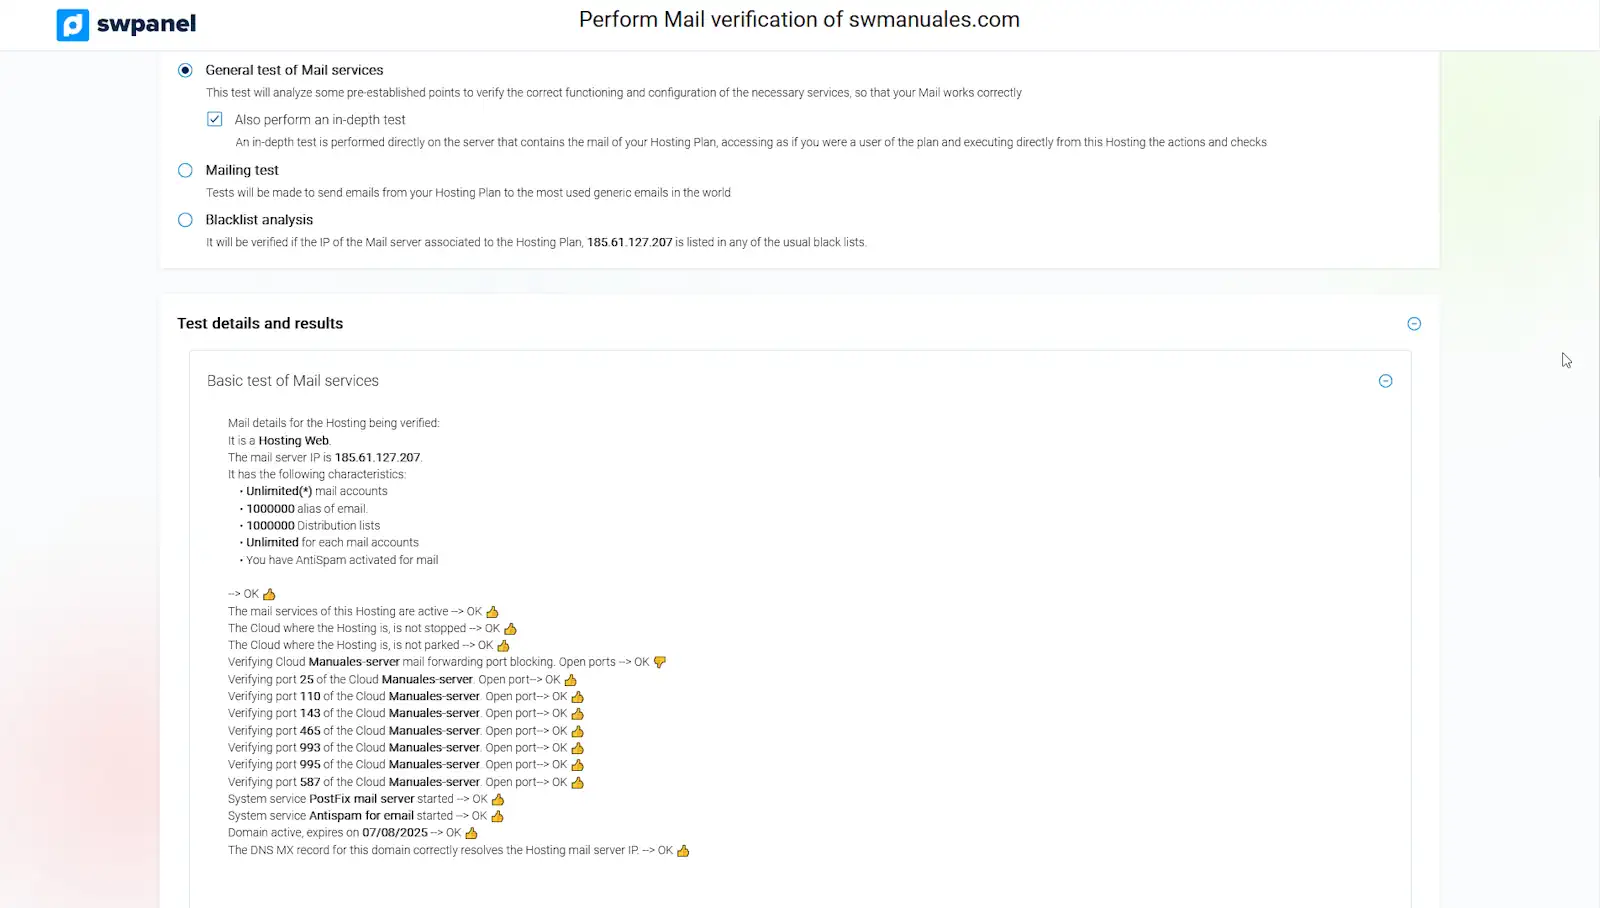This screenshot has height=908, width=1600.
Task: Select General test of Mail services option
Action: click(x=185, y=70)
